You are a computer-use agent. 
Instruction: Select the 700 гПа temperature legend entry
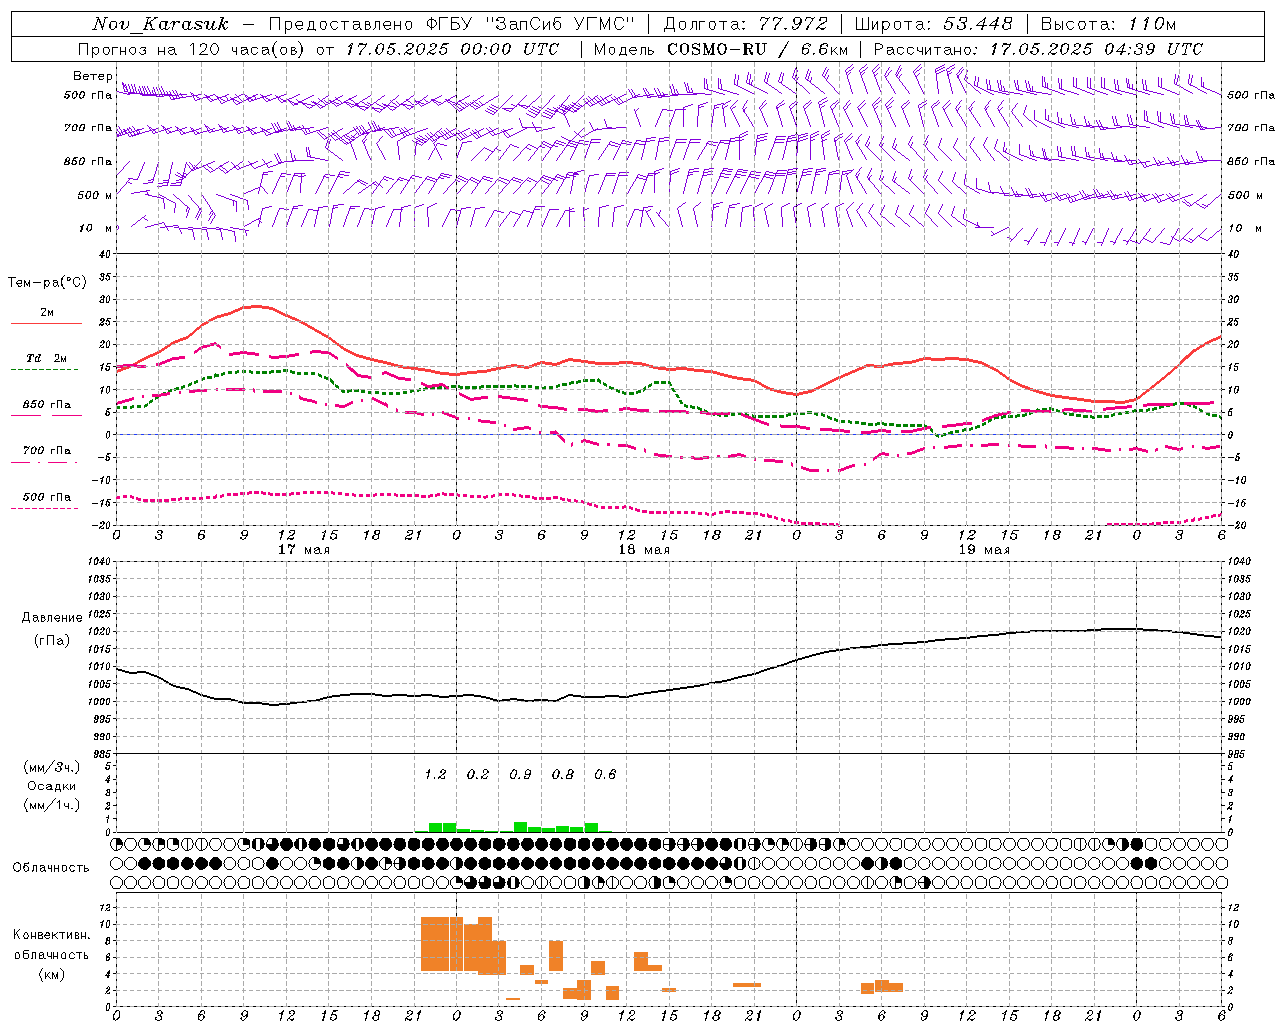tap(46, 451)
